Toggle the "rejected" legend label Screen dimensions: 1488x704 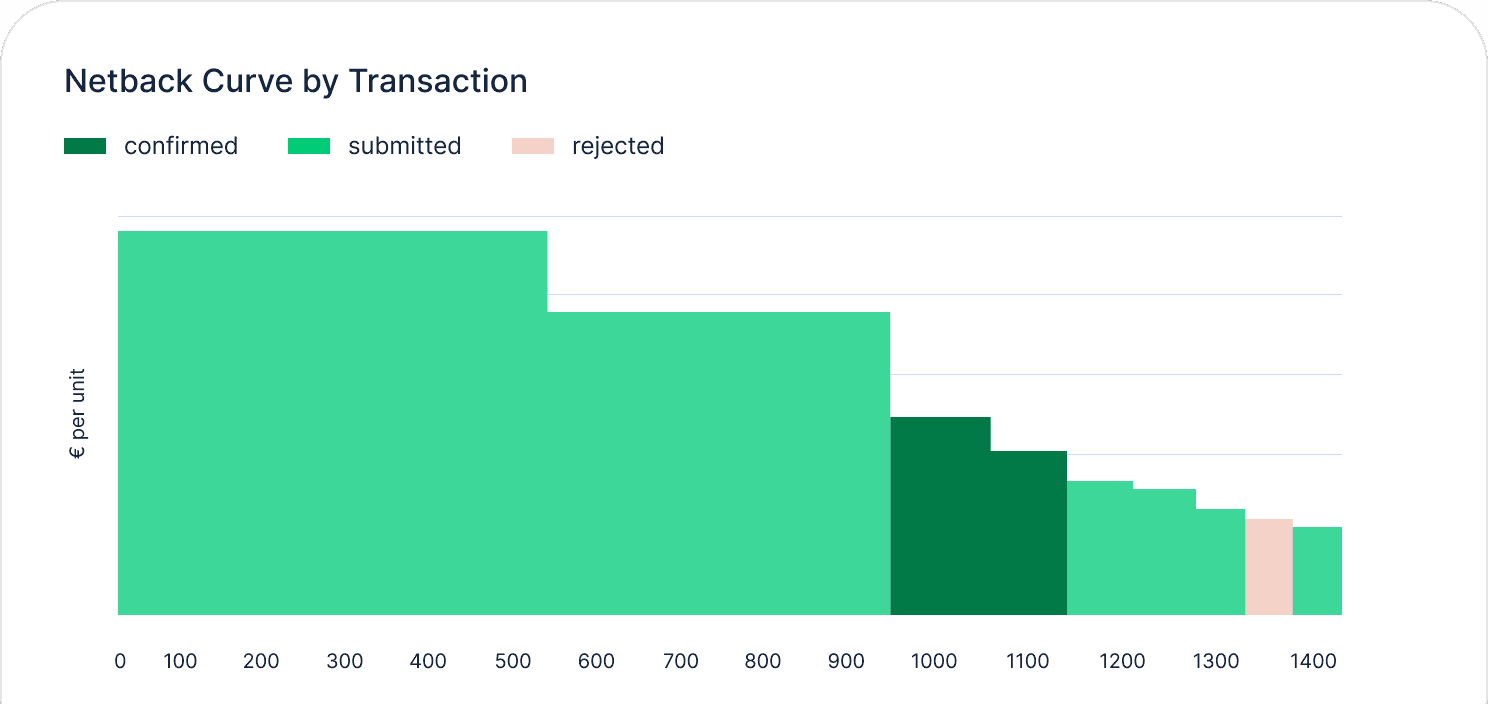pos(618,146)
